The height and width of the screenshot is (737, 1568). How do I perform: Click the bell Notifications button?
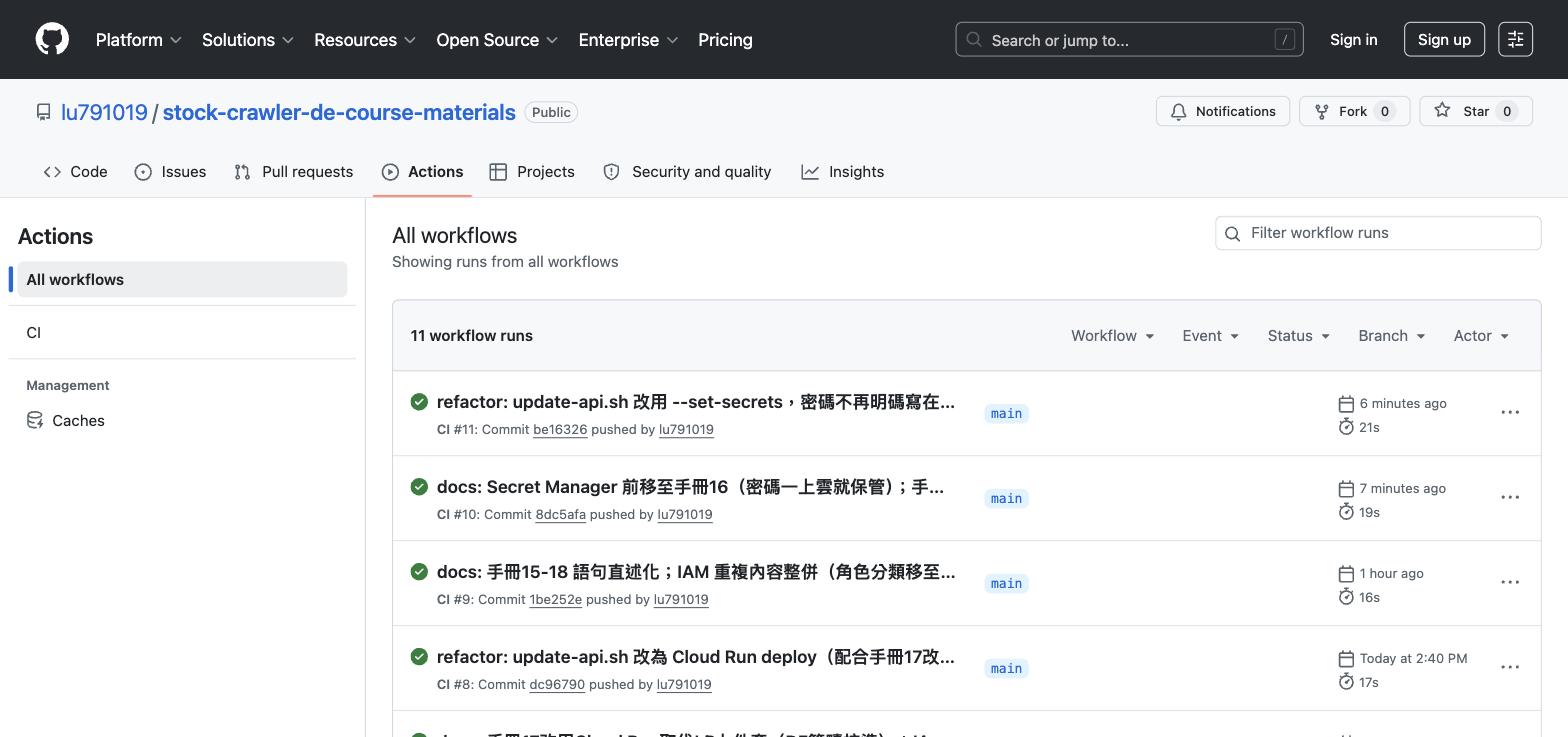[x=1222, y=111]
